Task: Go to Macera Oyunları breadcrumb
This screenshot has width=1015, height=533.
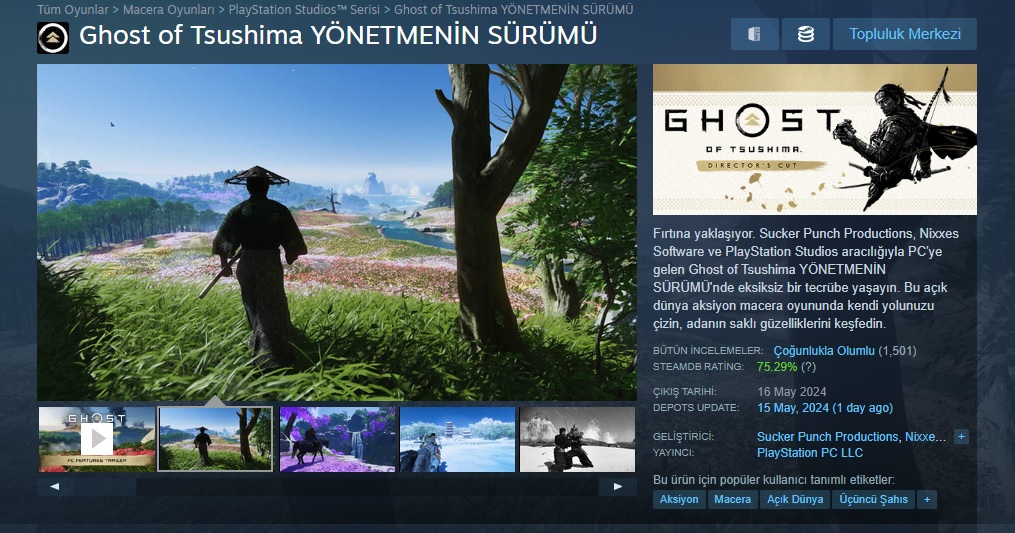Action: 168,10
